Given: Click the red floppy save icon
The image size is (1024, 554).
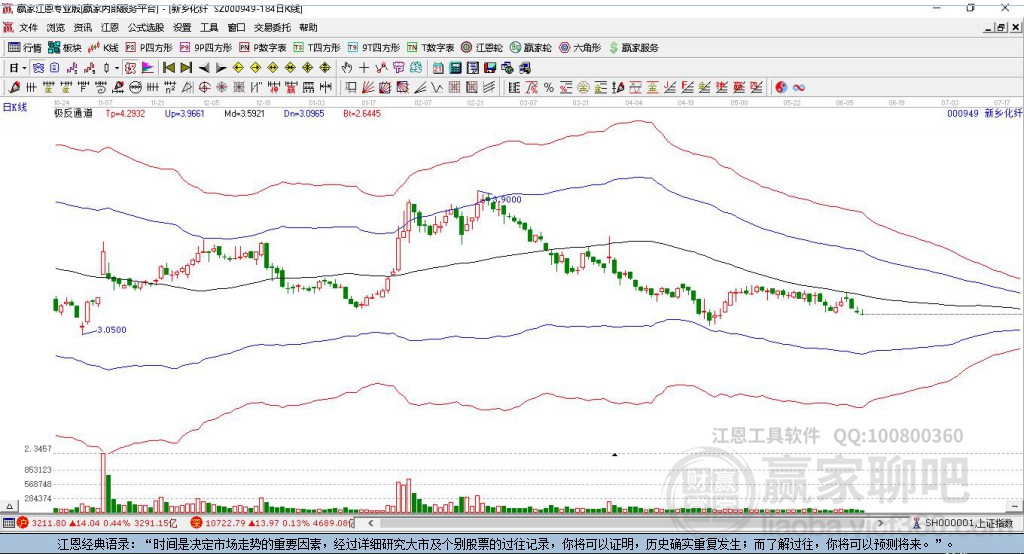Looking at the screenshot, I should [x=490, y=68].
